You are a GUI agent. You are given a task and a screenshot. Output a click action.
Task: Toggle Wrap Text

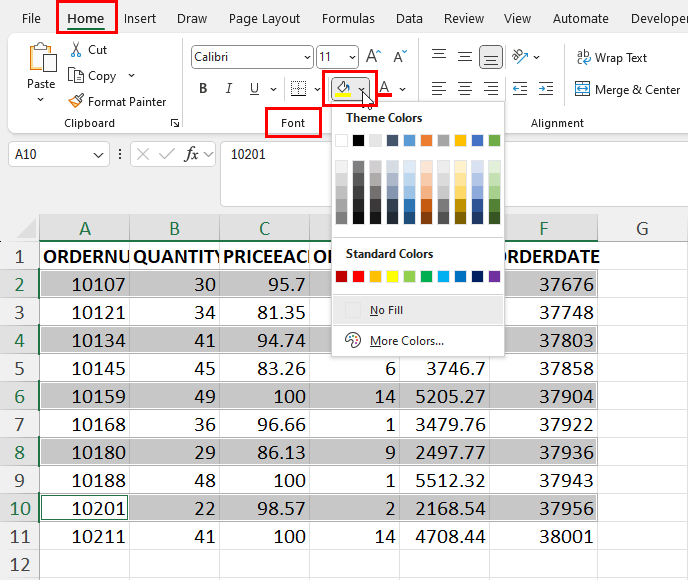(x=612, y=57)
